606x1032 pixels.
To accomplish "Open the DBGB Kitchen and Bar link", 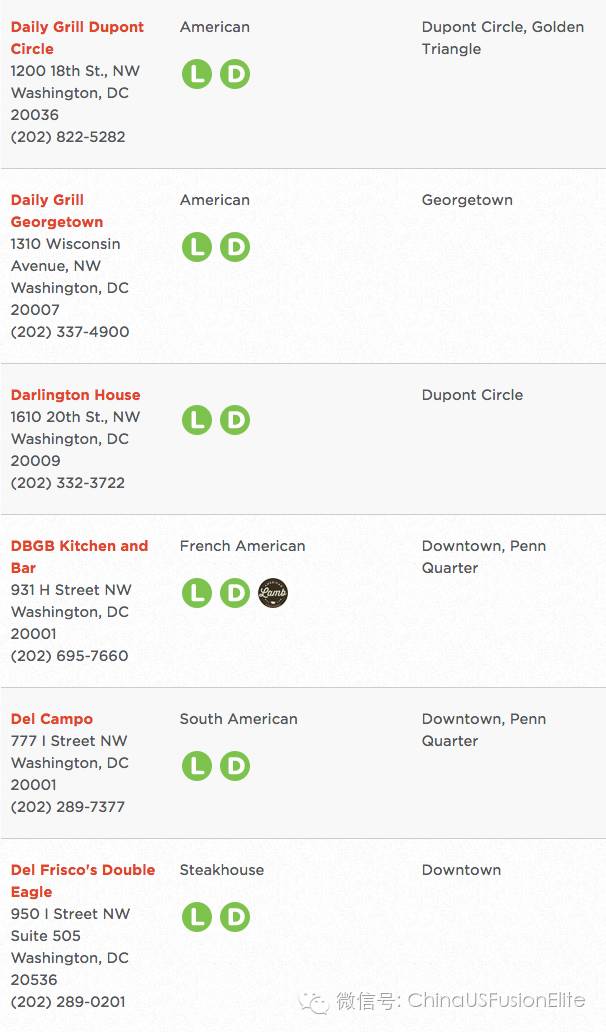I will (x=79, y=556).
